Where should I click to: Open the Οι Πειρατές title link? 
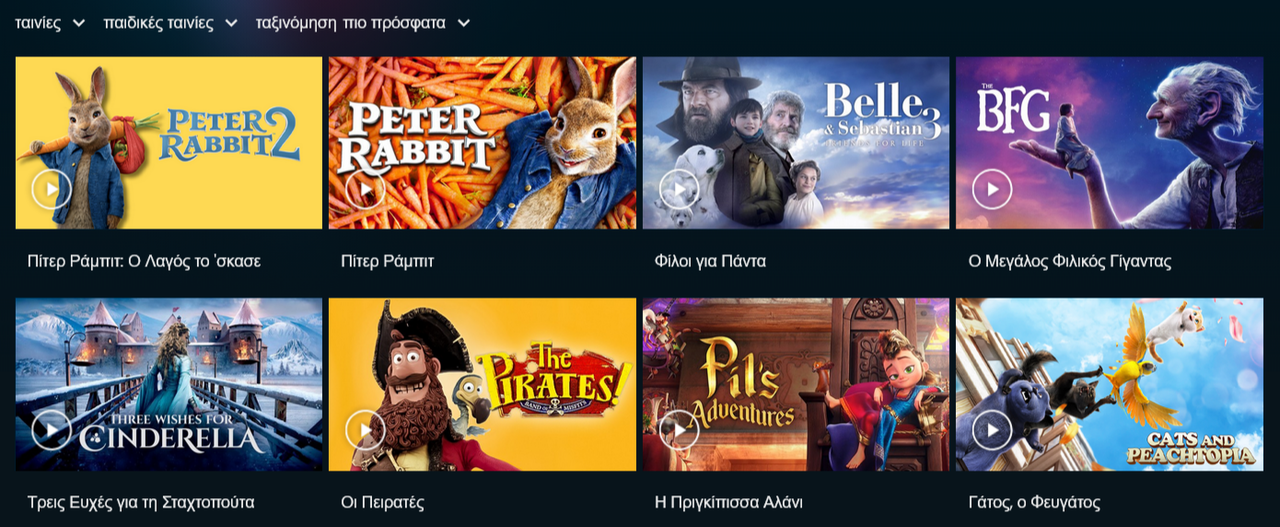click(383, 502)
